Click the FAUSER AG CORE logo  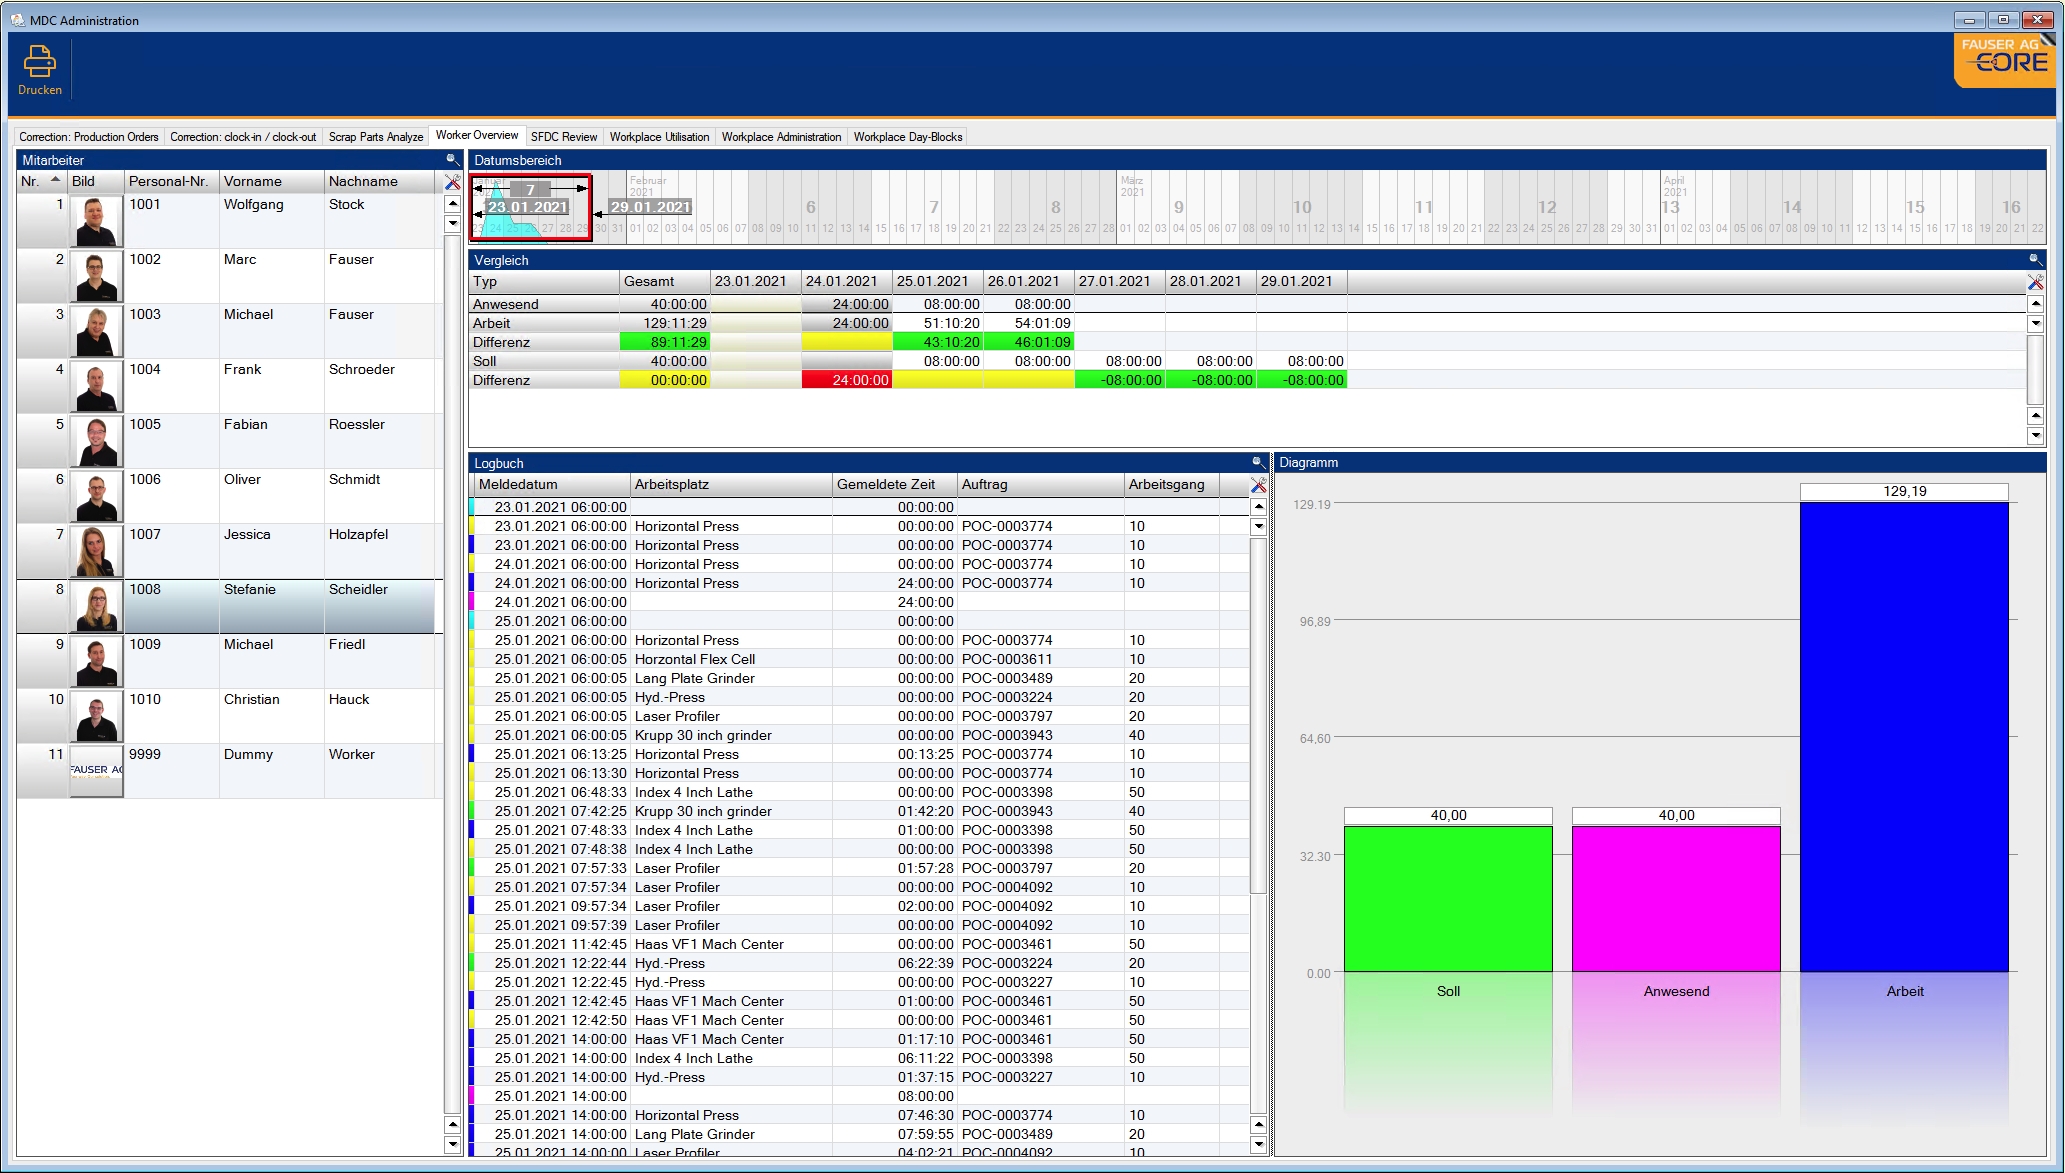click(2004, 61)
